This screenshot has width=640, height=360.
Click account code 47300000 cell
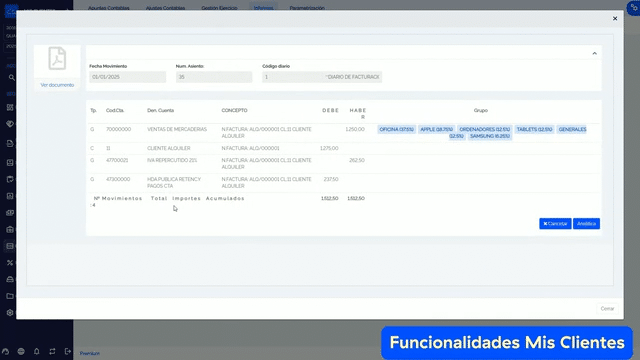(118, 179)
